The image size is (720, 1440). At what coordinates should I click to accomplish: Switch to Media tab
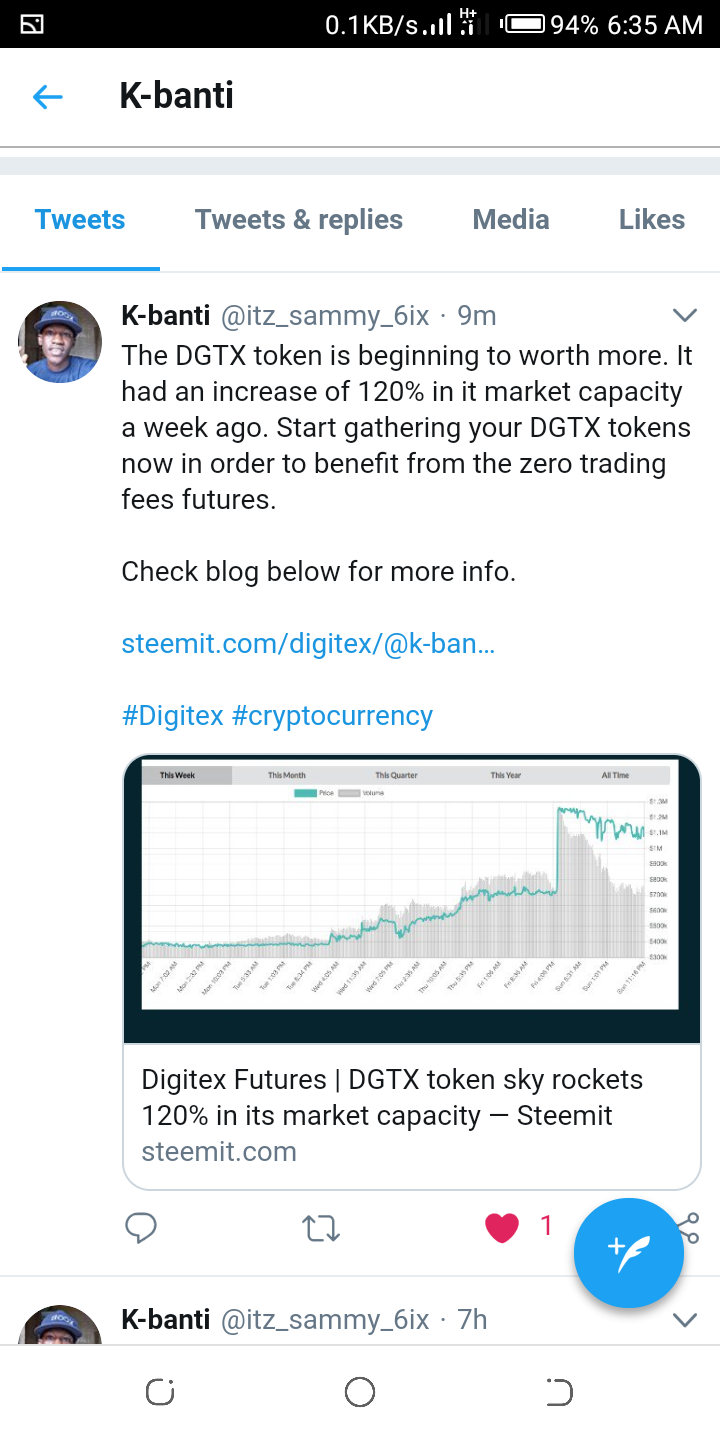click(511, 220)
